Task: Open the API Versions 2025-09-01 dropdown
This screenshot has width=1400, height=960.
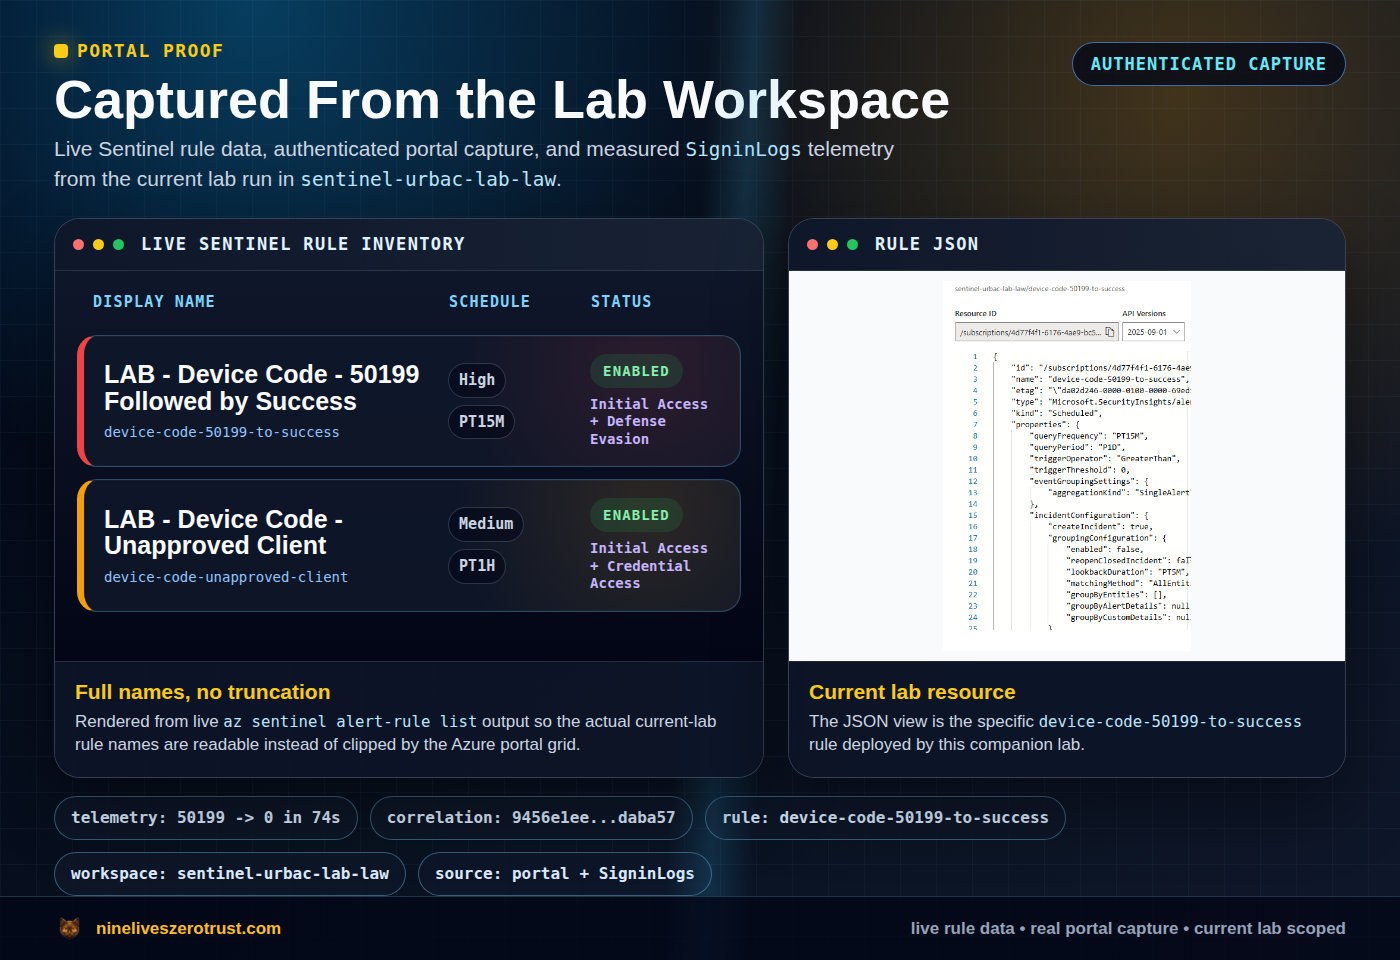Action: [x=1153, y=332]
